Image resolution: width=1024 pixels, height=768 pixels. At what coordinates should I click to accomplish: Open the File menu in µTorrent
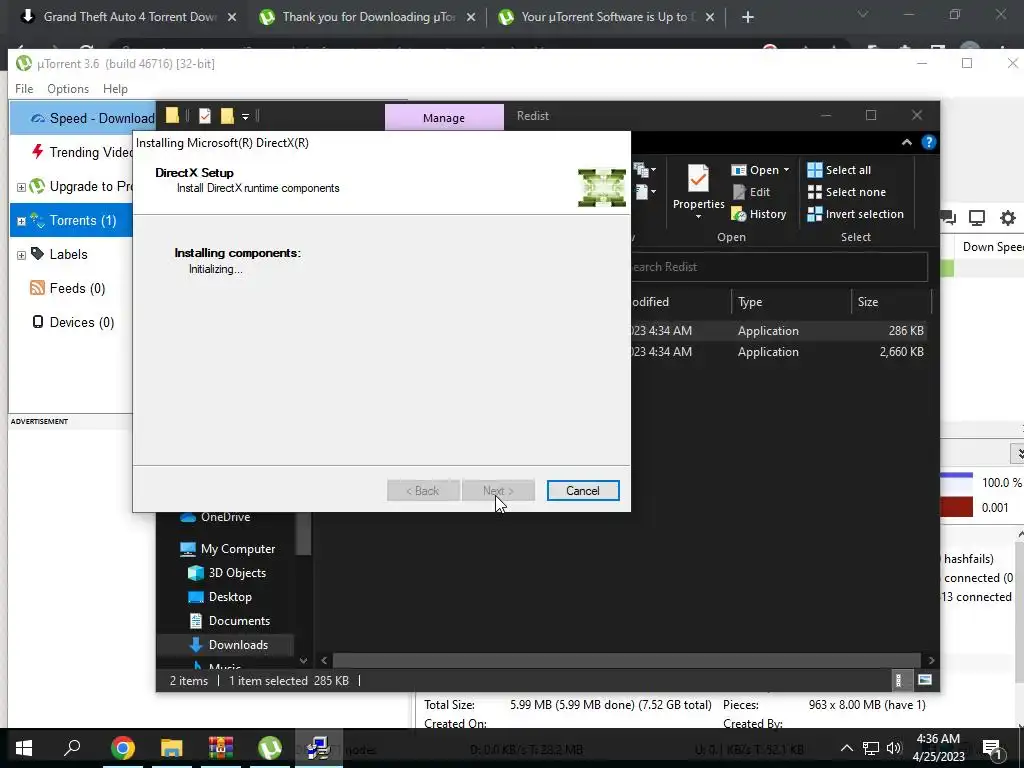pyautogui.click(x=24, y=89)
